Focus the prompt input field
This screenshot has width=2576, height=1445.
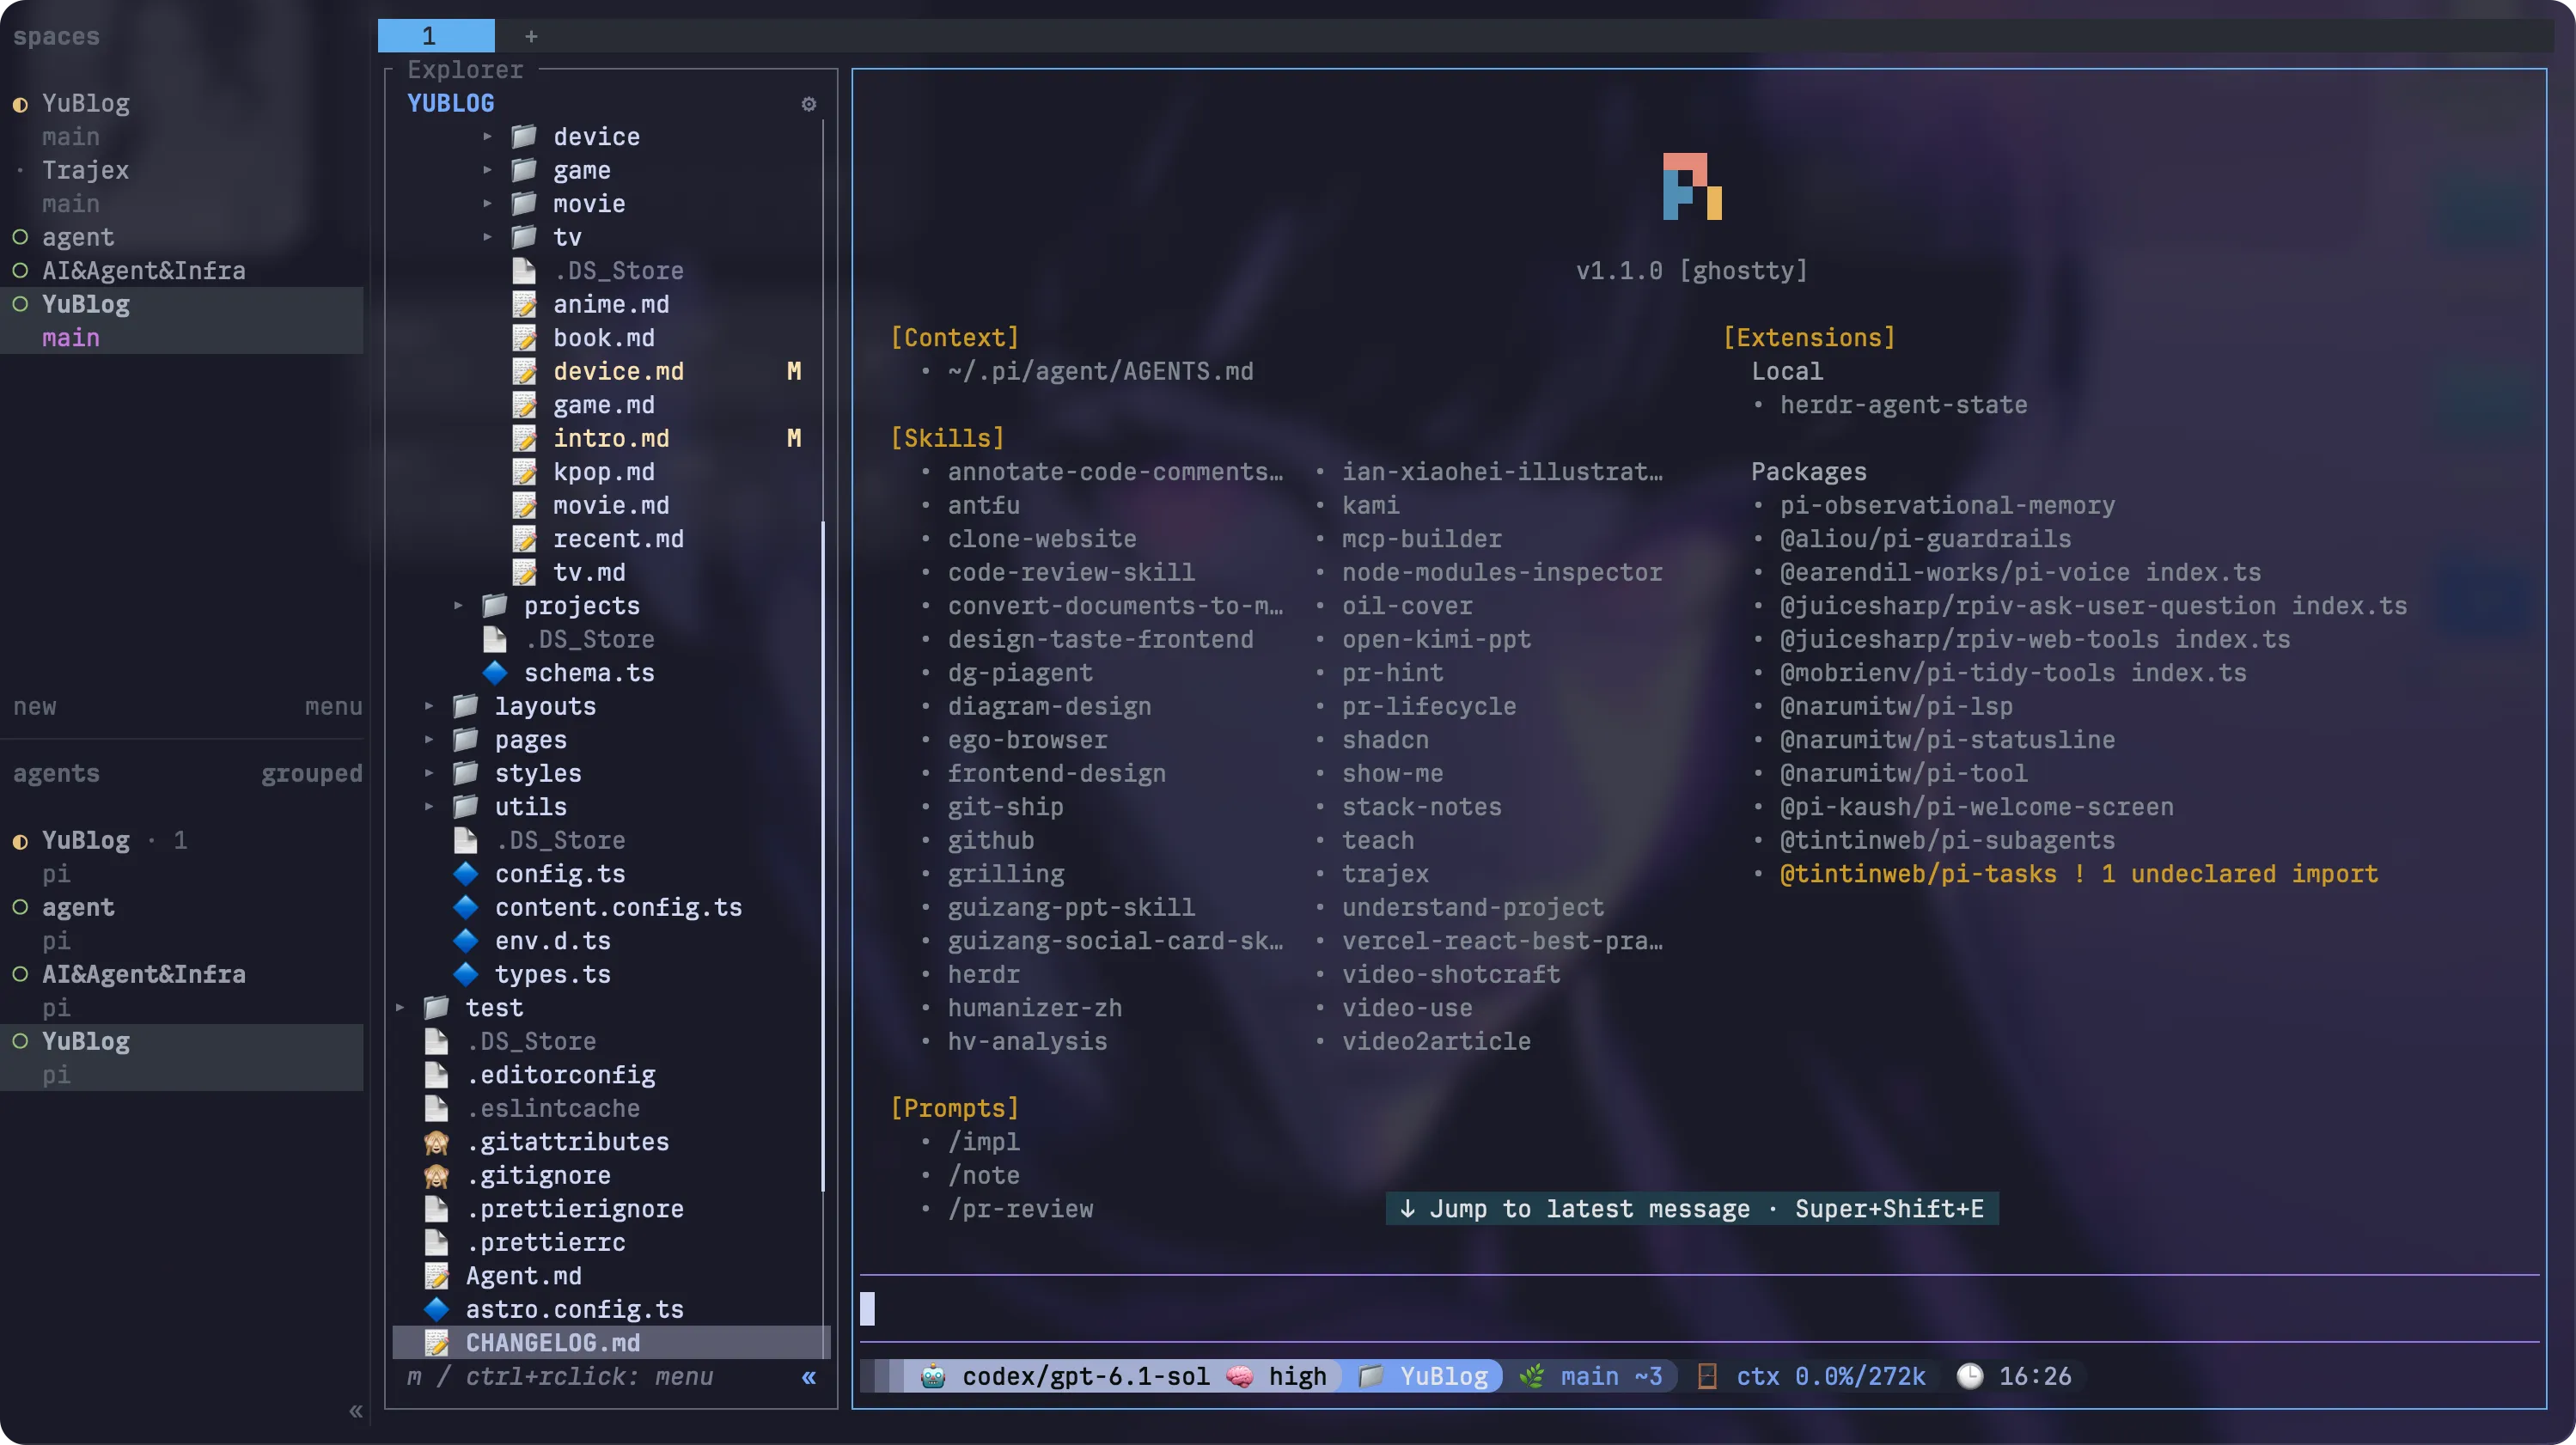point(1699,1309)
